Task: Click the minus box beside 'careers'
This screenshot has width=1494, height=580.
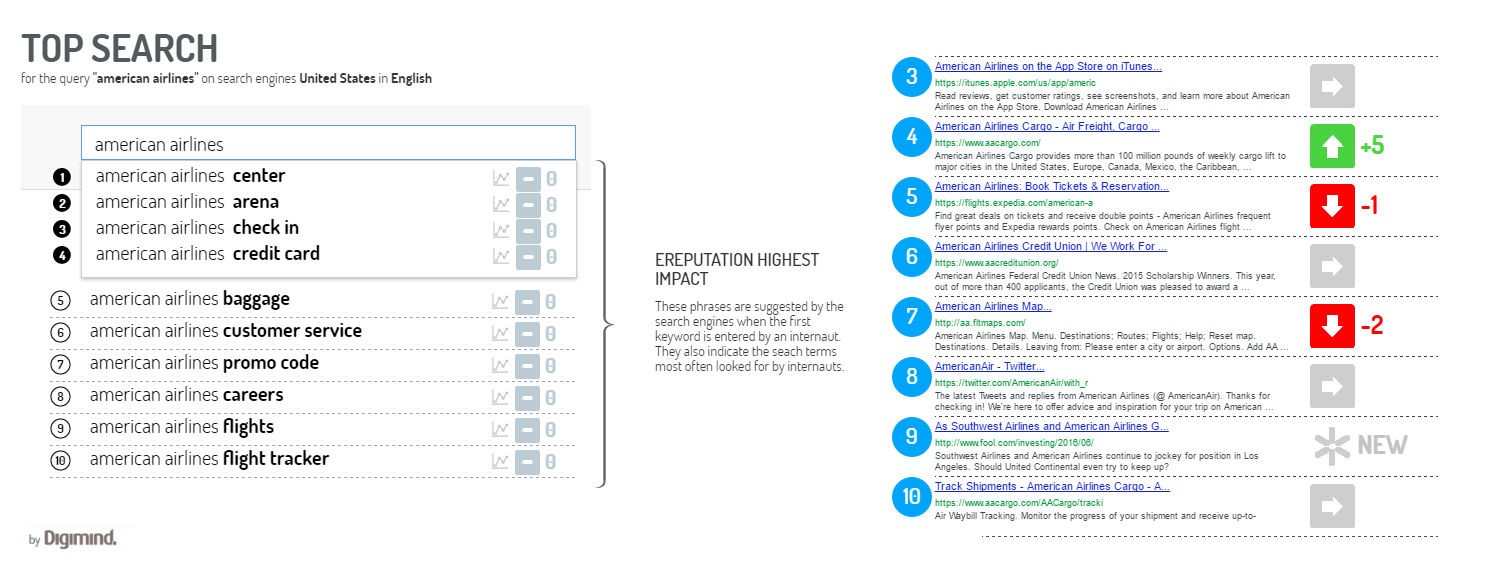Action: [528, 398]
